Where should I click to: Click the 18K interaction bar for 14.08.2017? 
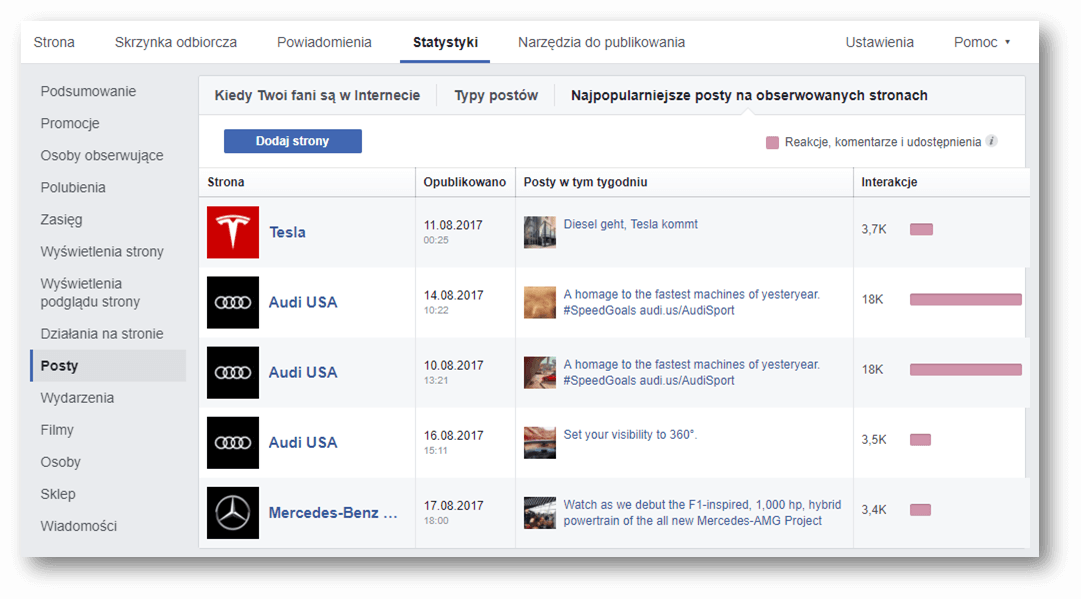tap(966, 299)
